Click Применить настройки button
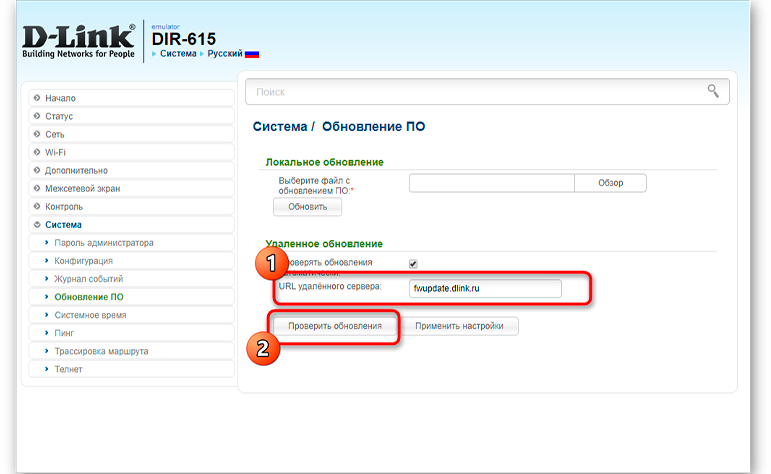The width and height of the screenshot is (771, 474). click(x=459, y=326)
